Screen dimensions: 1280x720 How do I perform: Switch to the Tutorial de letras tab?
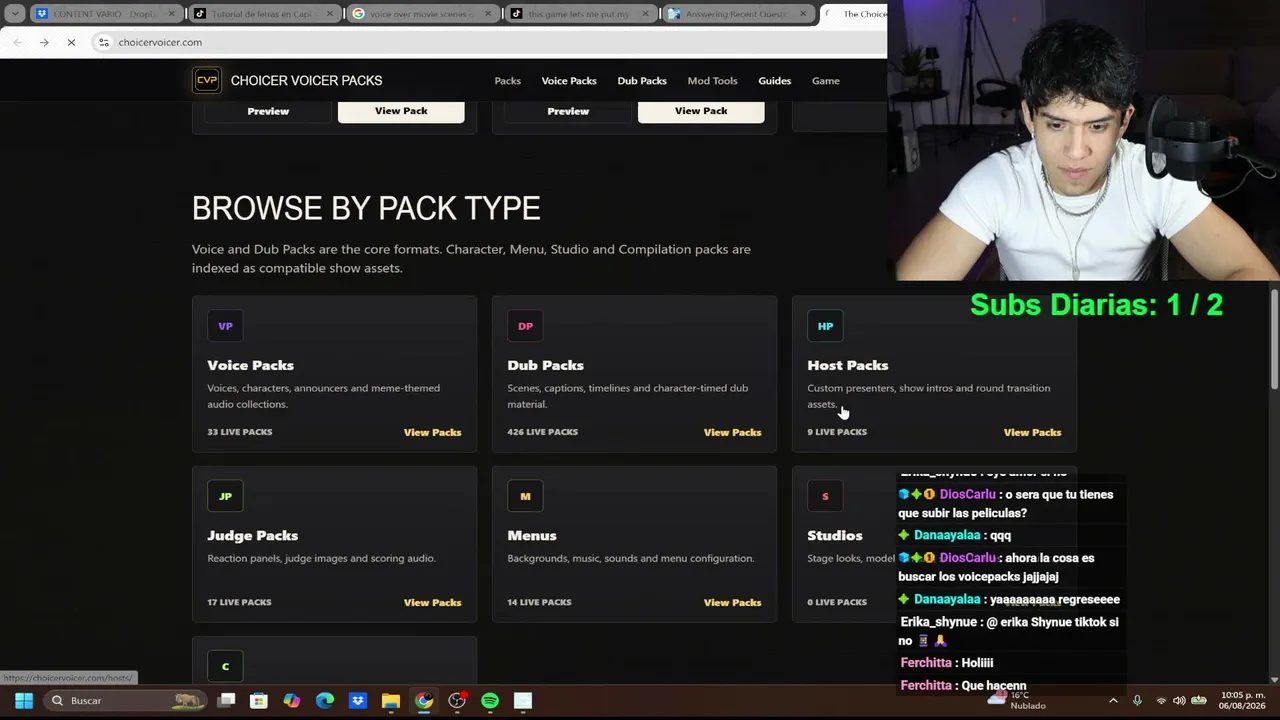point(265,14)
